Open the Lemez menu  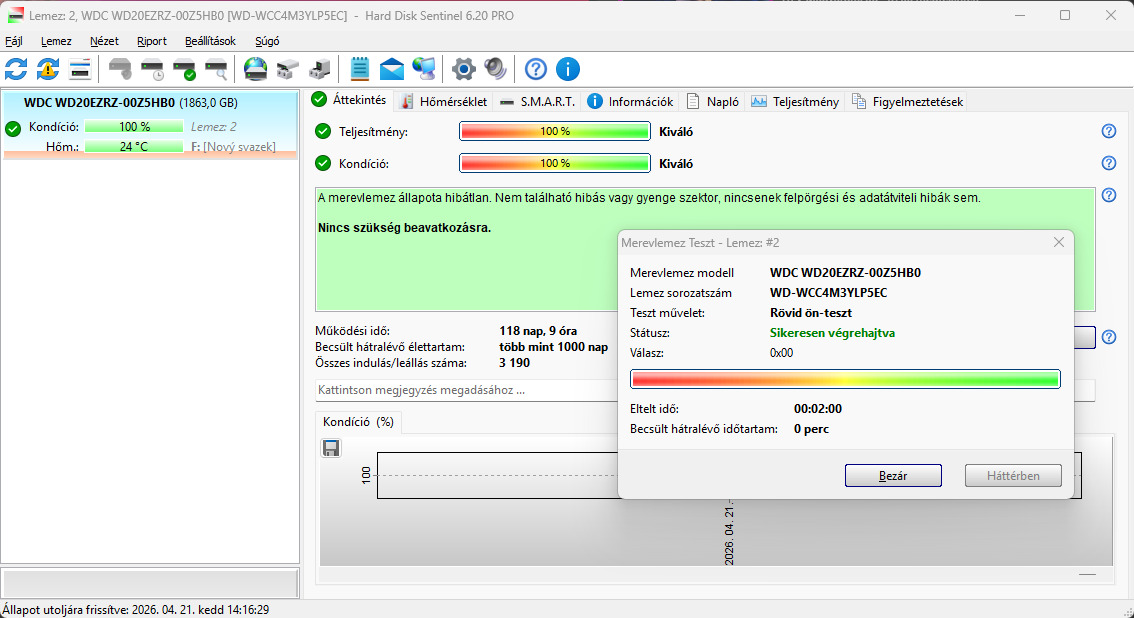point(56,41)
